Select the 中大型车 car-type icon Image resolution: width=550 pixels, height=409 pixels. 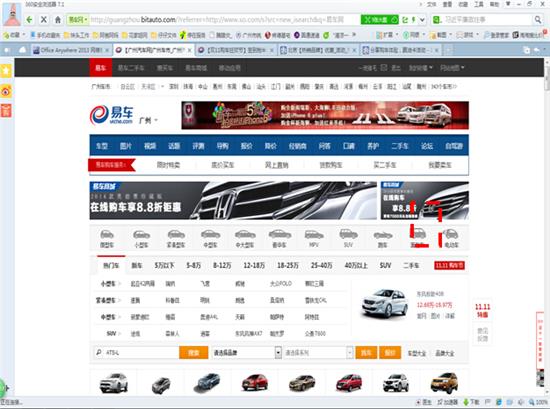[245, 238]
